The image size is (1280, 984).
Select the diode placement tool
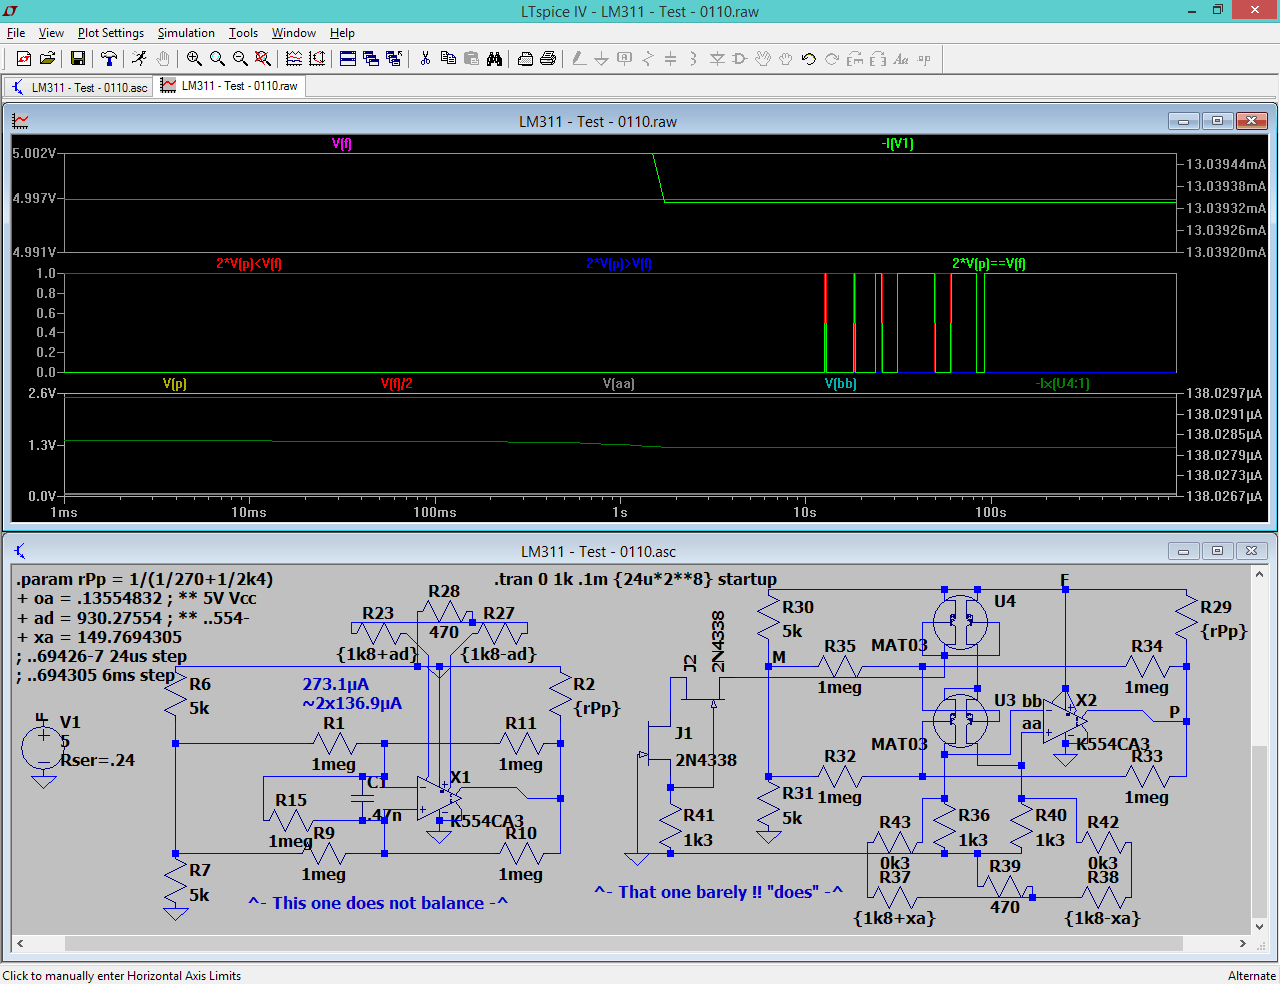pos(717,59)
